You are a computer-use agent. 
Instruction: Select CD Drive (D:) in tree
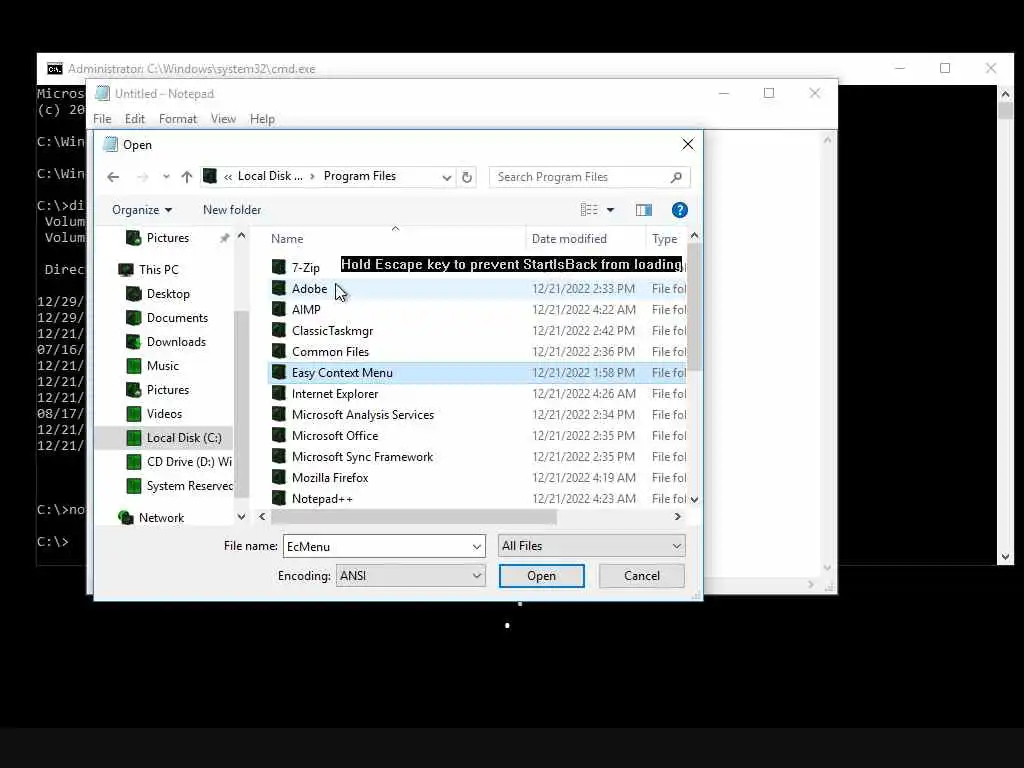(189, 462)
